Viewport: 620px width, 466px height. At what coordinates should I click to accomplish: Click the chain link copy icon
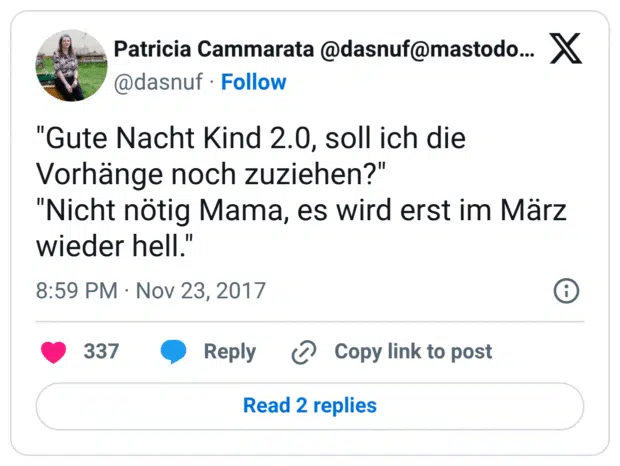(303, 352)
